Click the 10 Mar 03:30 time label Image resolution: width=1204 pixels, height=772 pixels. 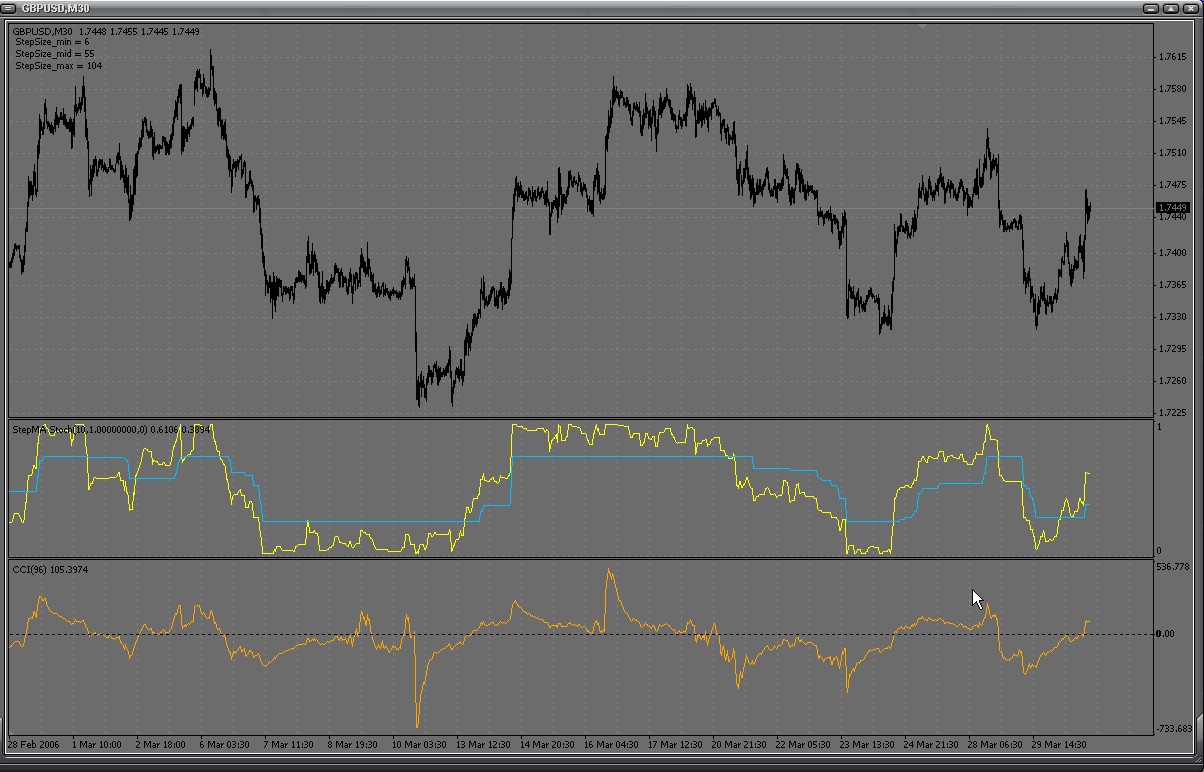pos(419,745)
